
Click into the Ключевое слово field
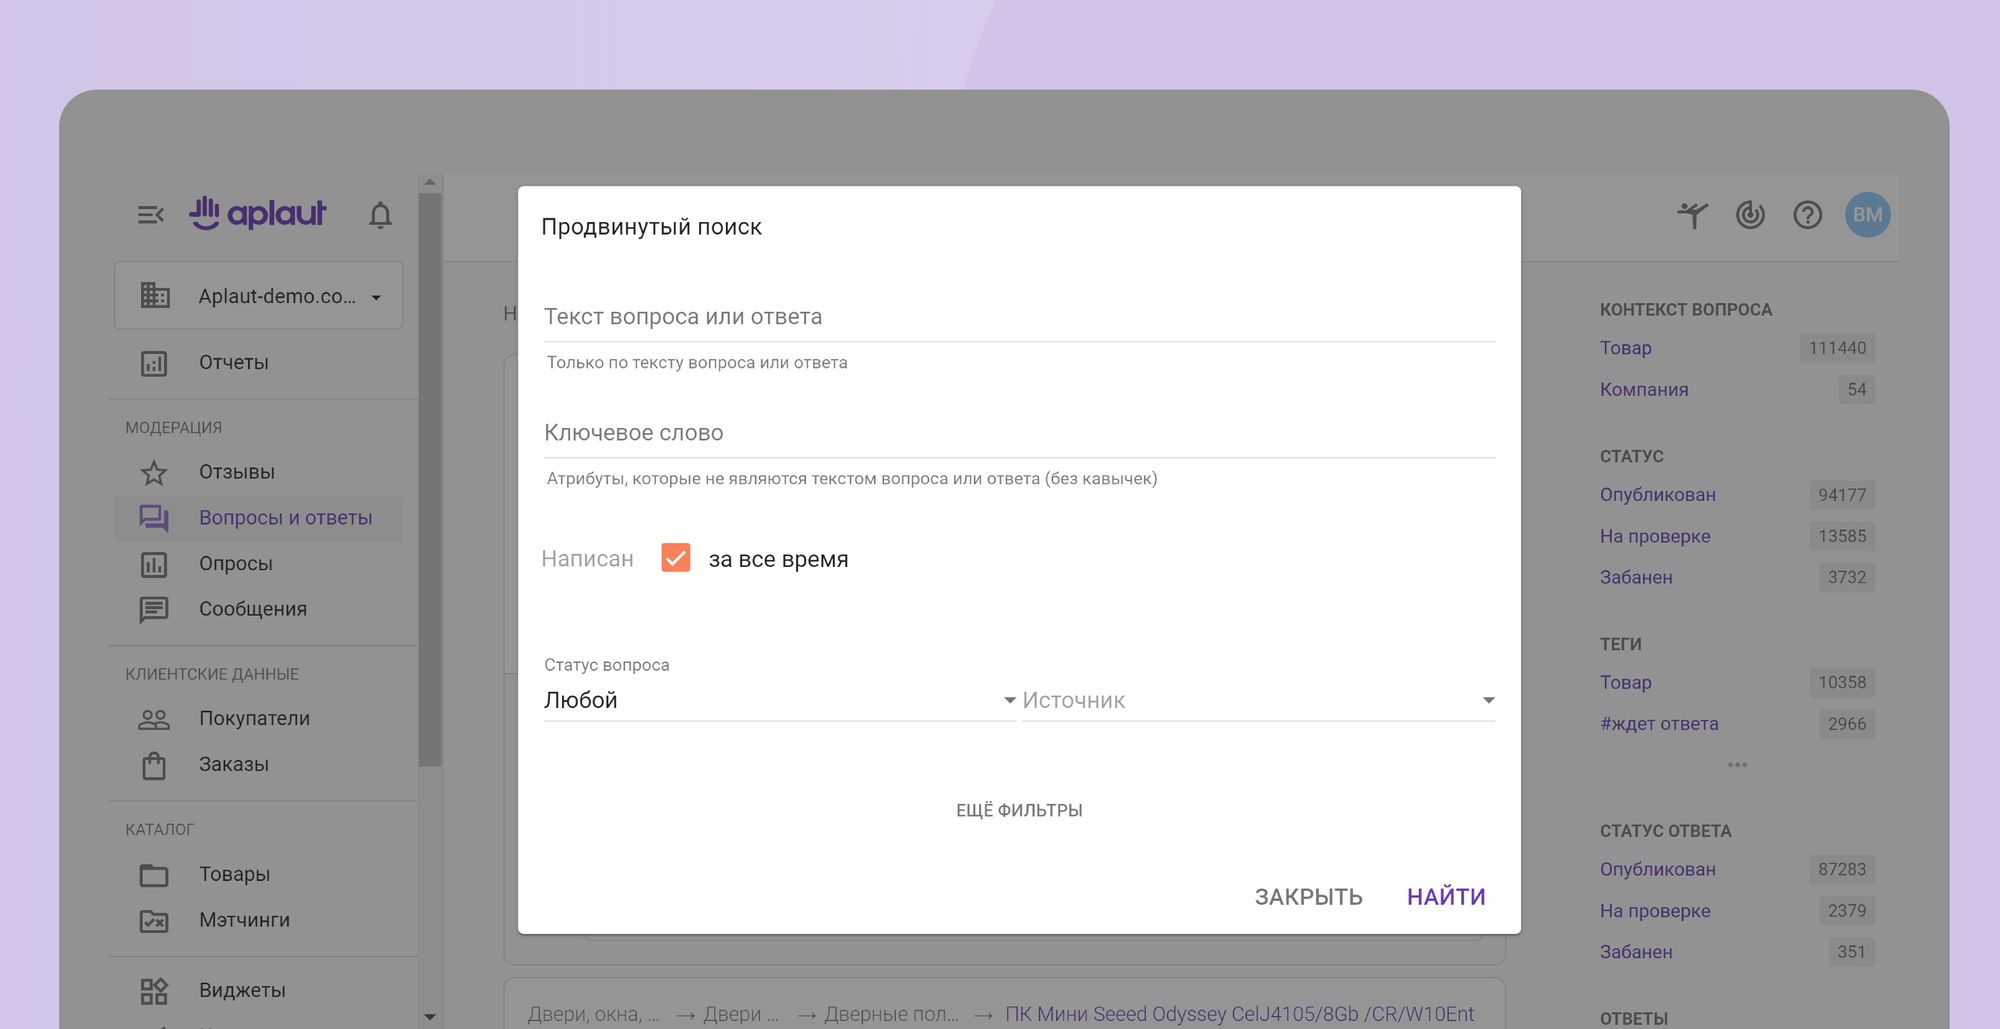pyautogui.click(x=1018, y=433)
